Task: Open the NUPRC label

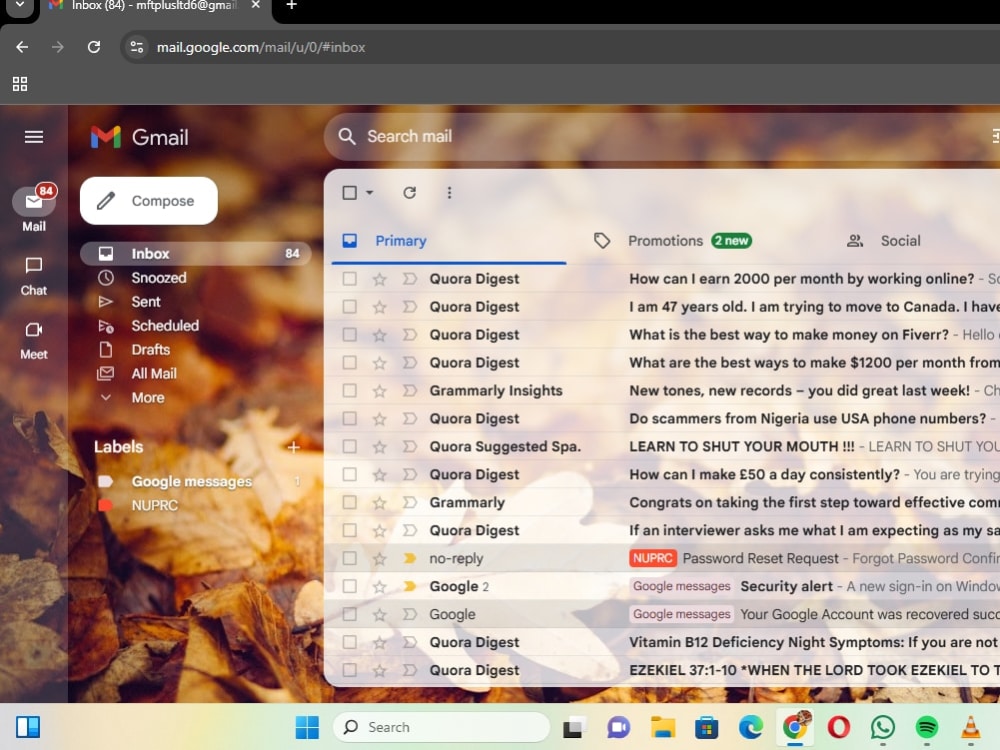Action: click(154, 506)
